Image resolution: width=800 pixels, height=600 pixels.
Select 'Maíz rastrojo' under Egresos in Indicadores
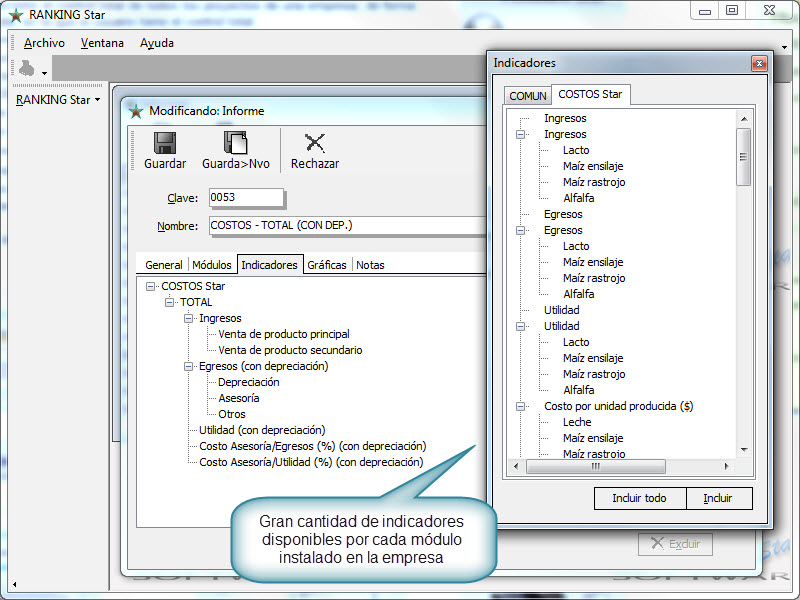tap(594, 279)
